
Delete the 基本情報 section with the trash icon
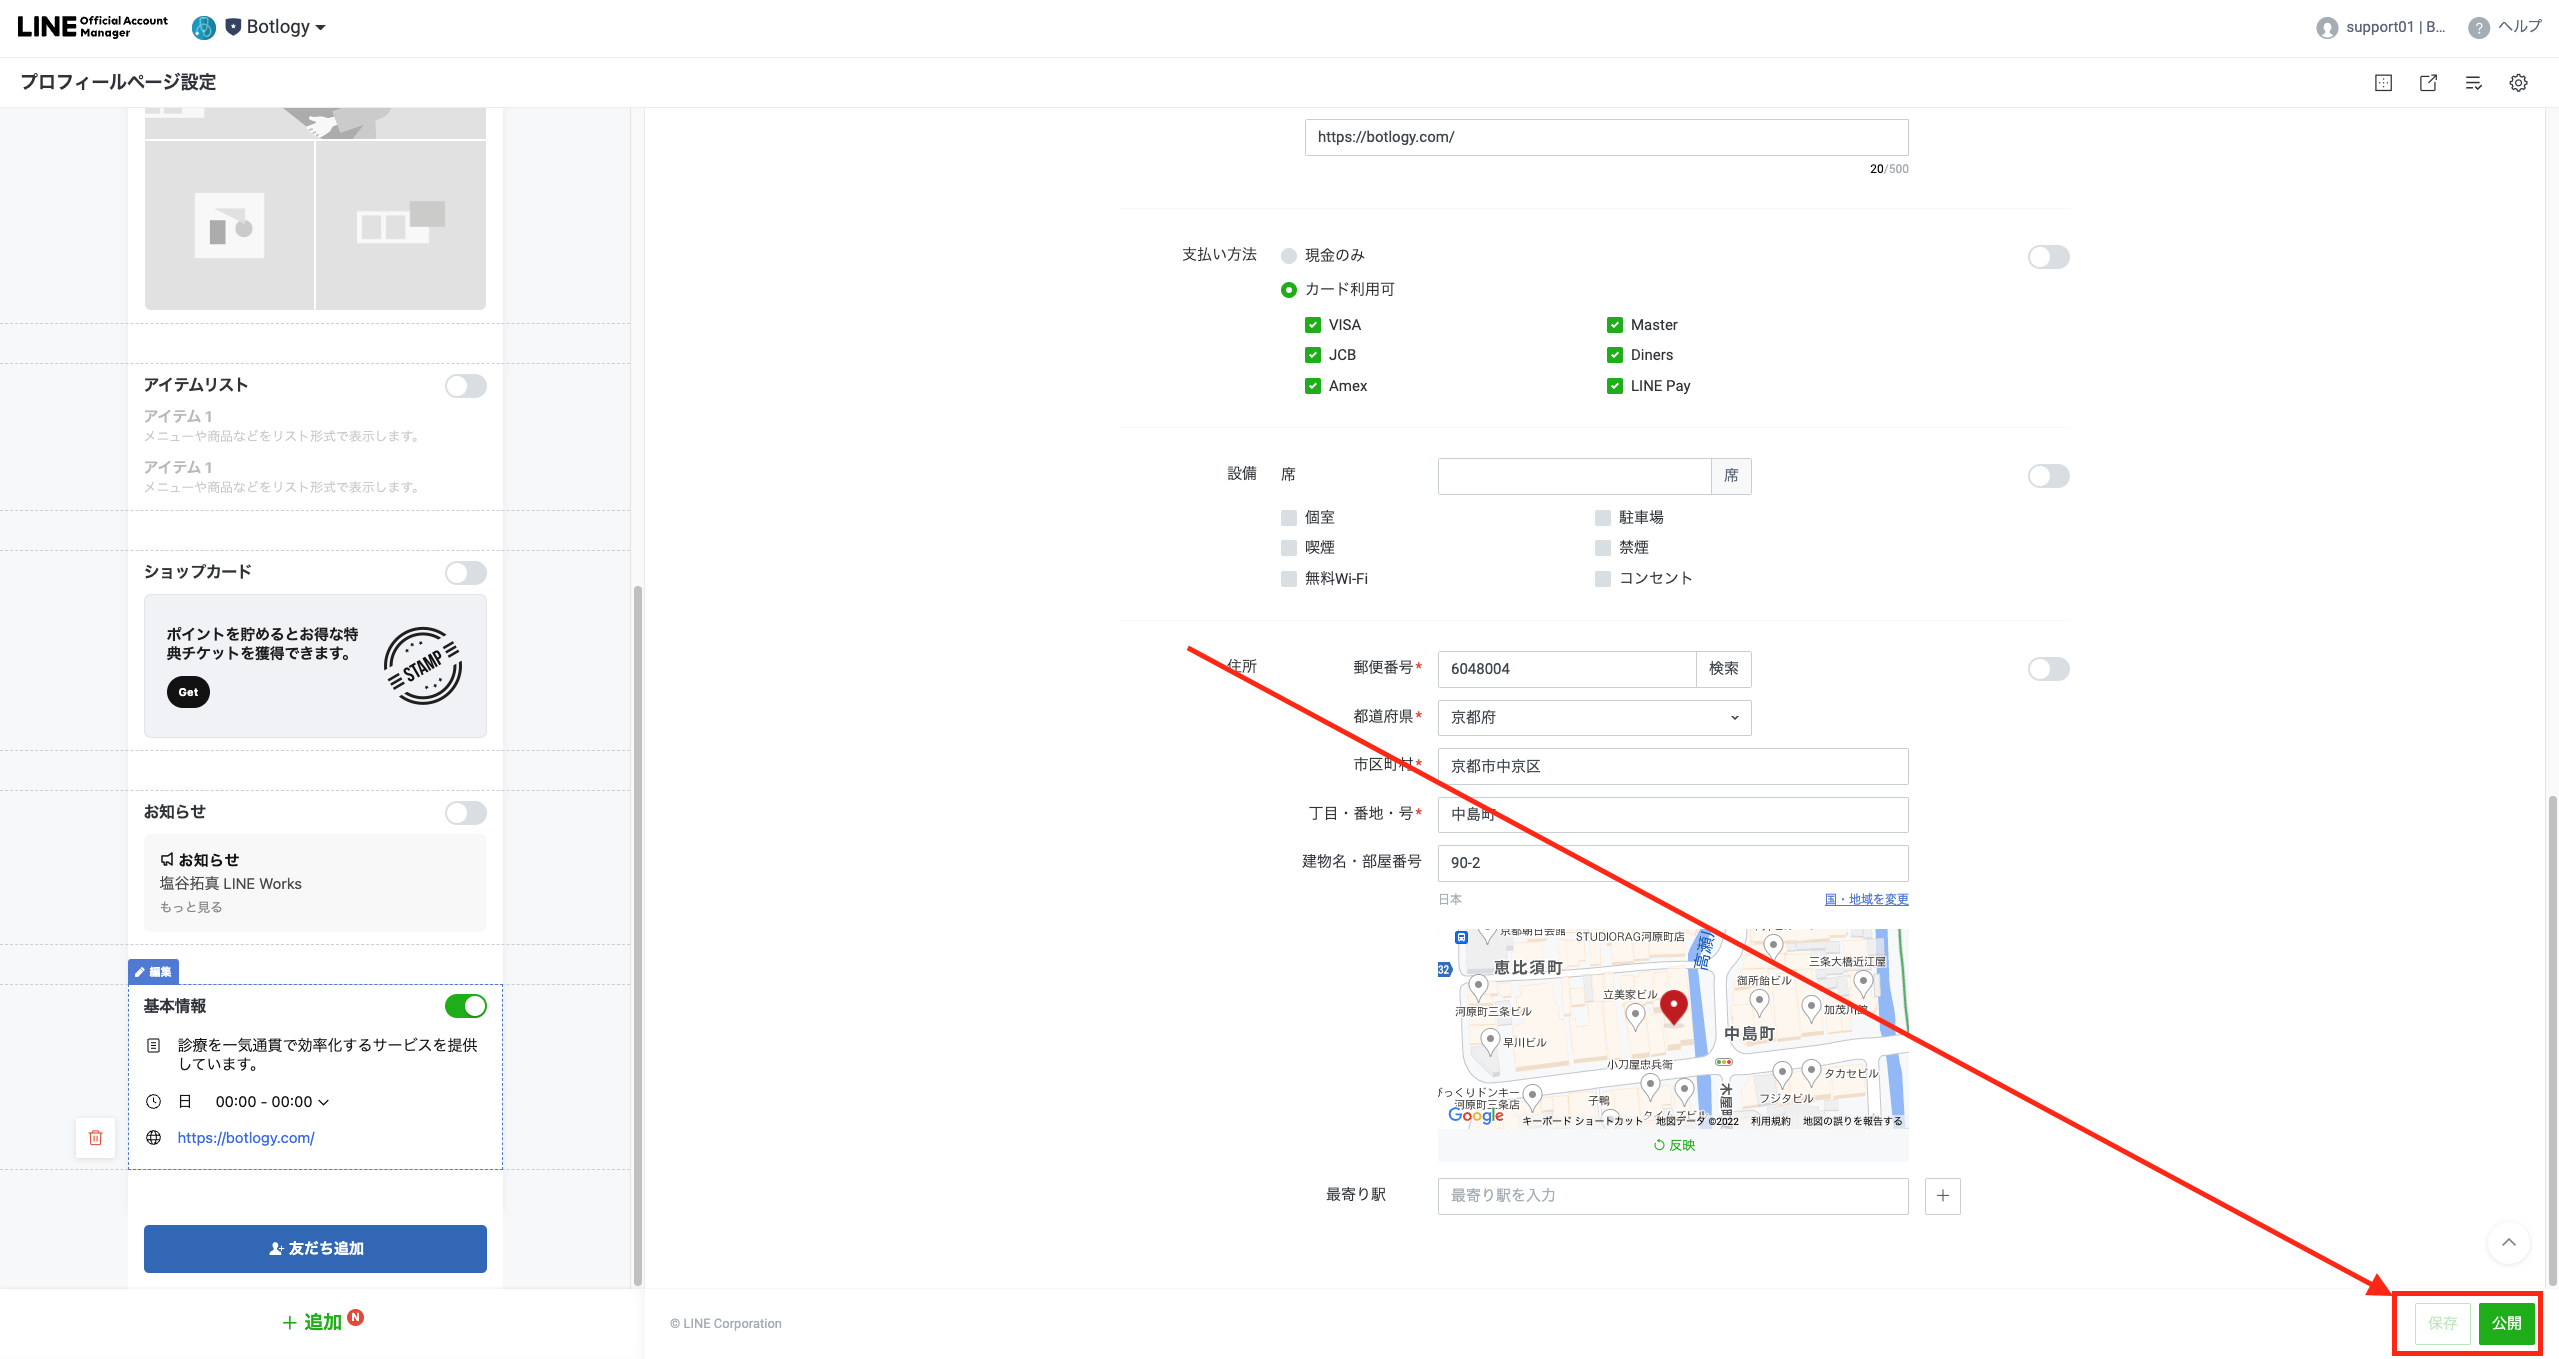point(96,1137)
